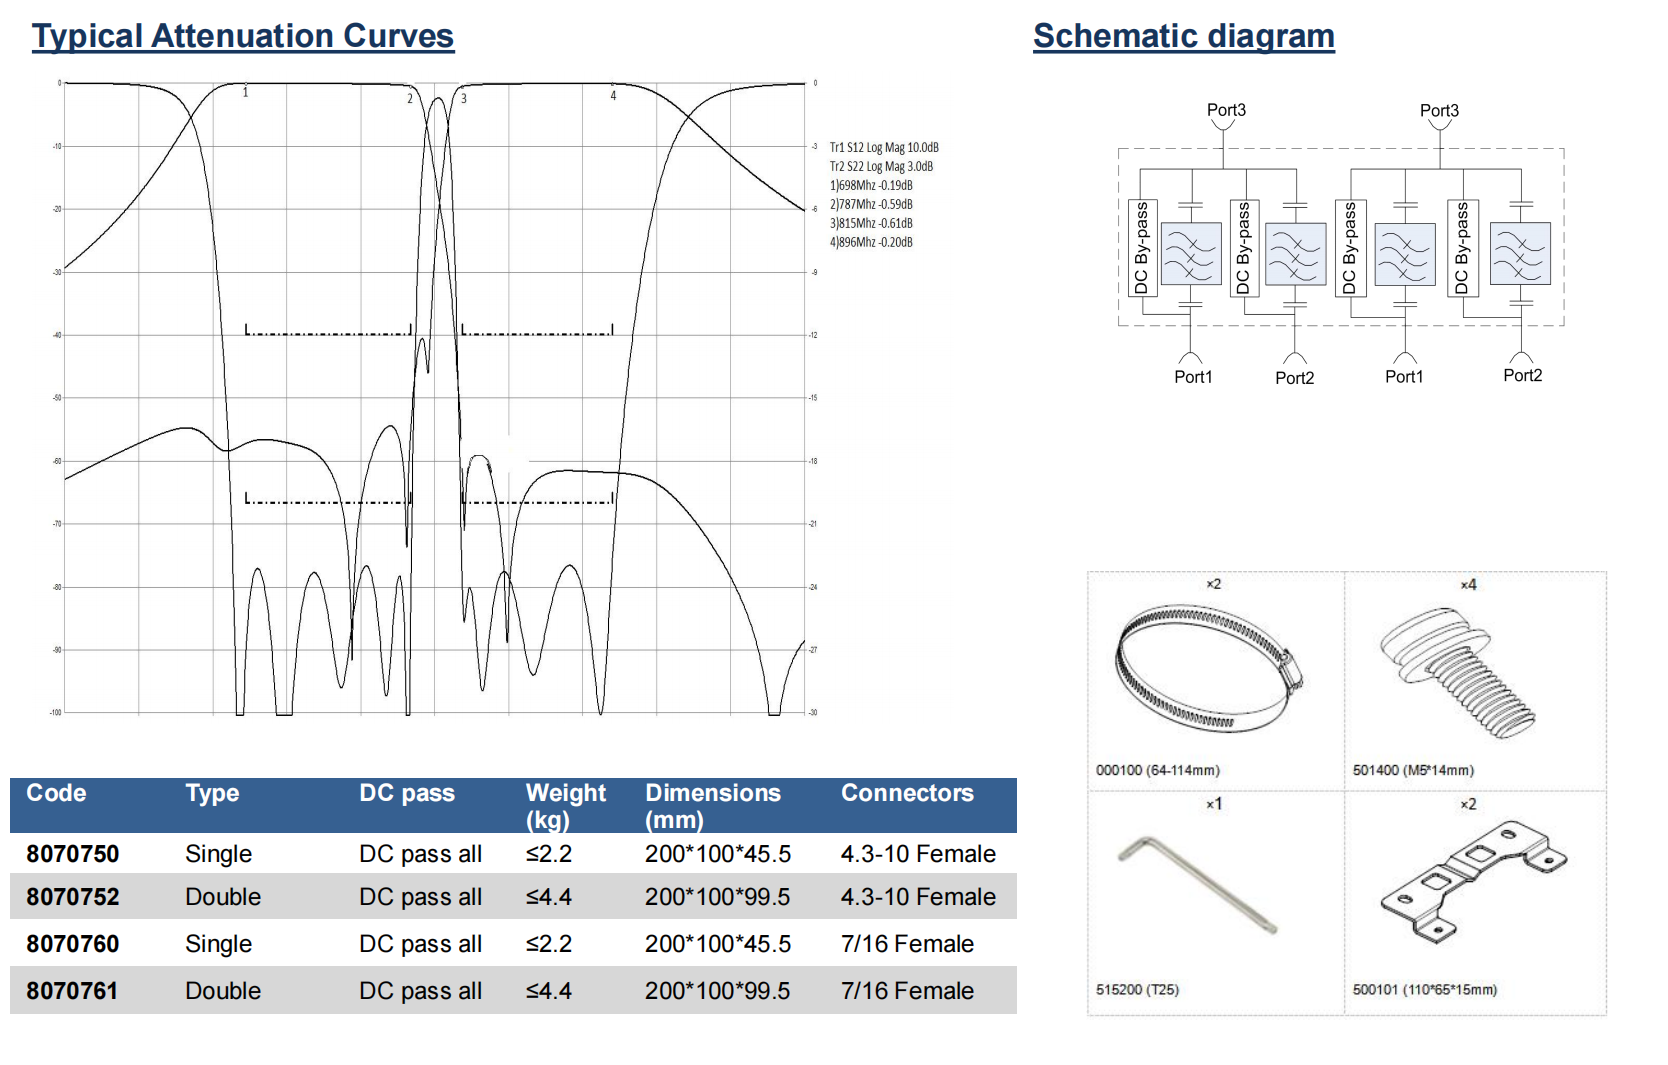Click product code 8070752 in table
This screenshot has width=1668, height=1065.
click(72, 897)
